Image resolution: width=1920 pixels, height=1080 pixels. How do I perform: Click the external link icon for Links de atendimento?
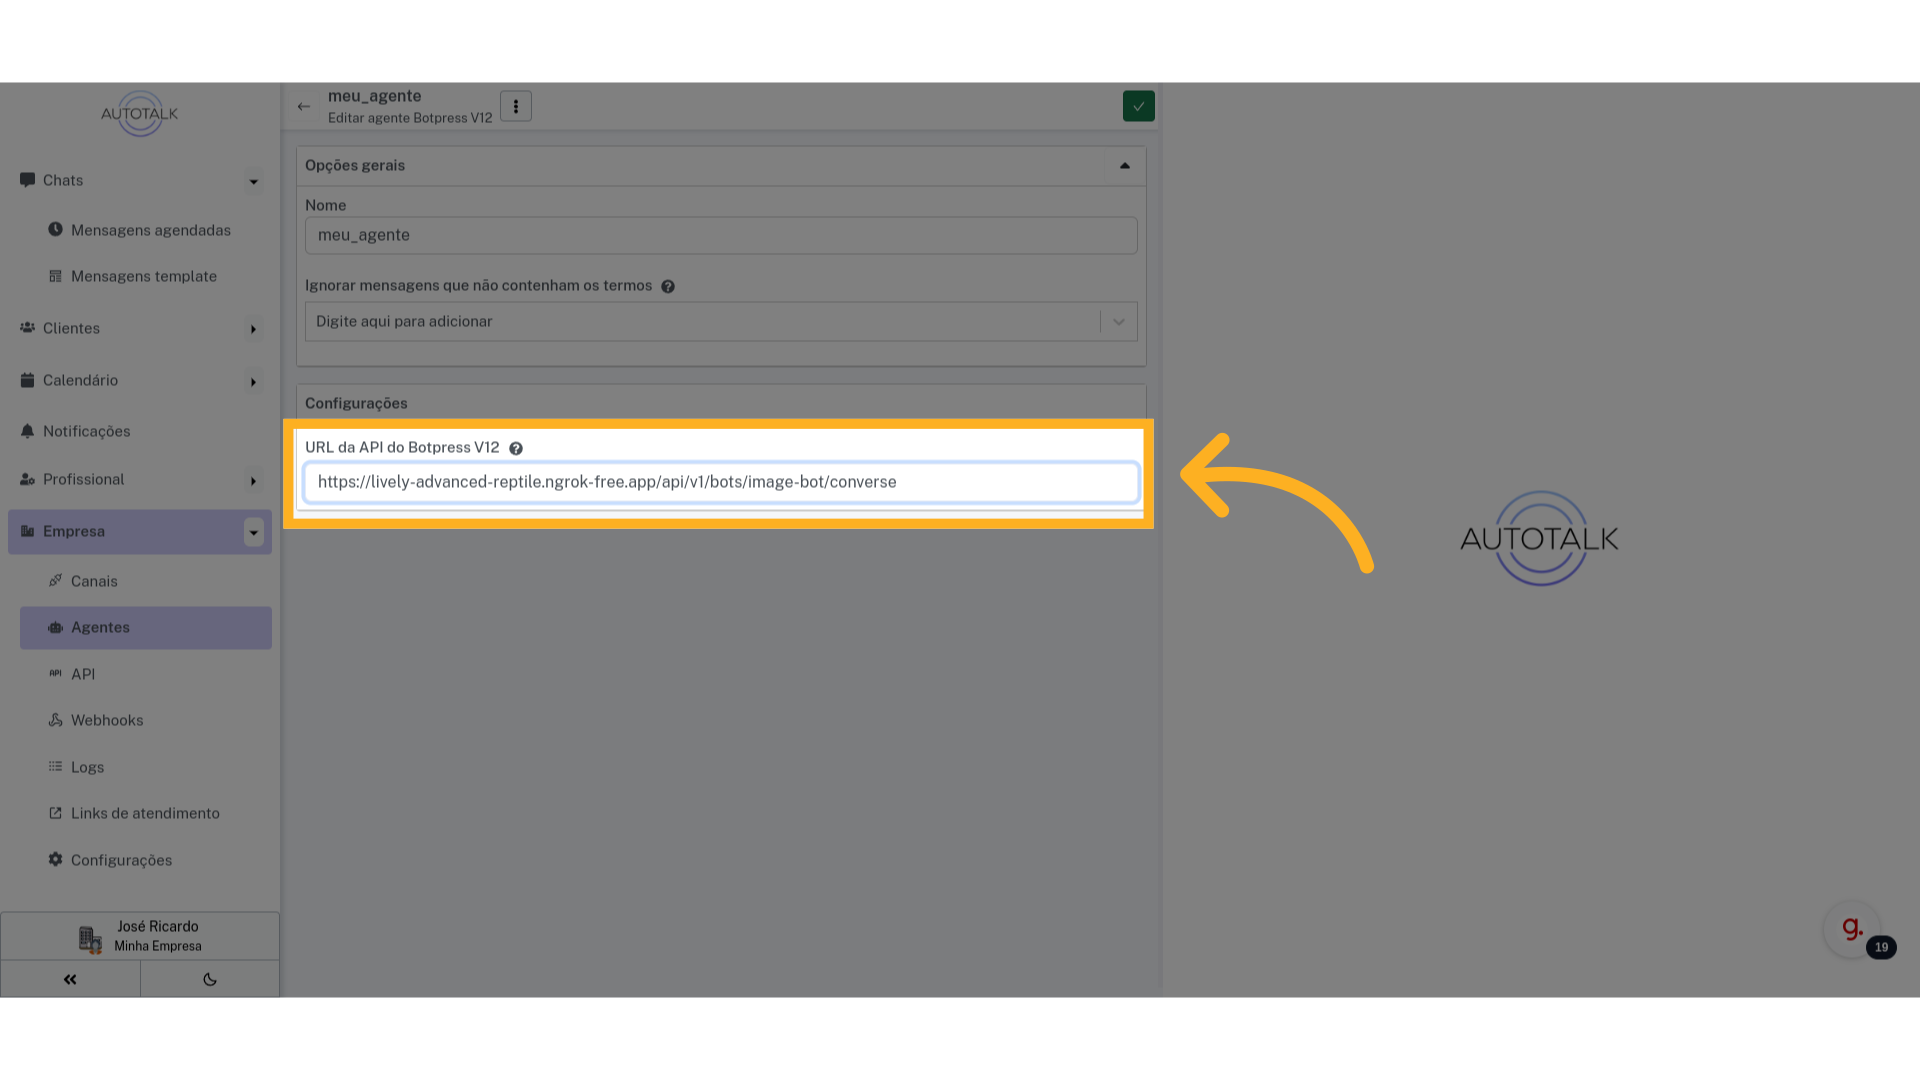55,813
